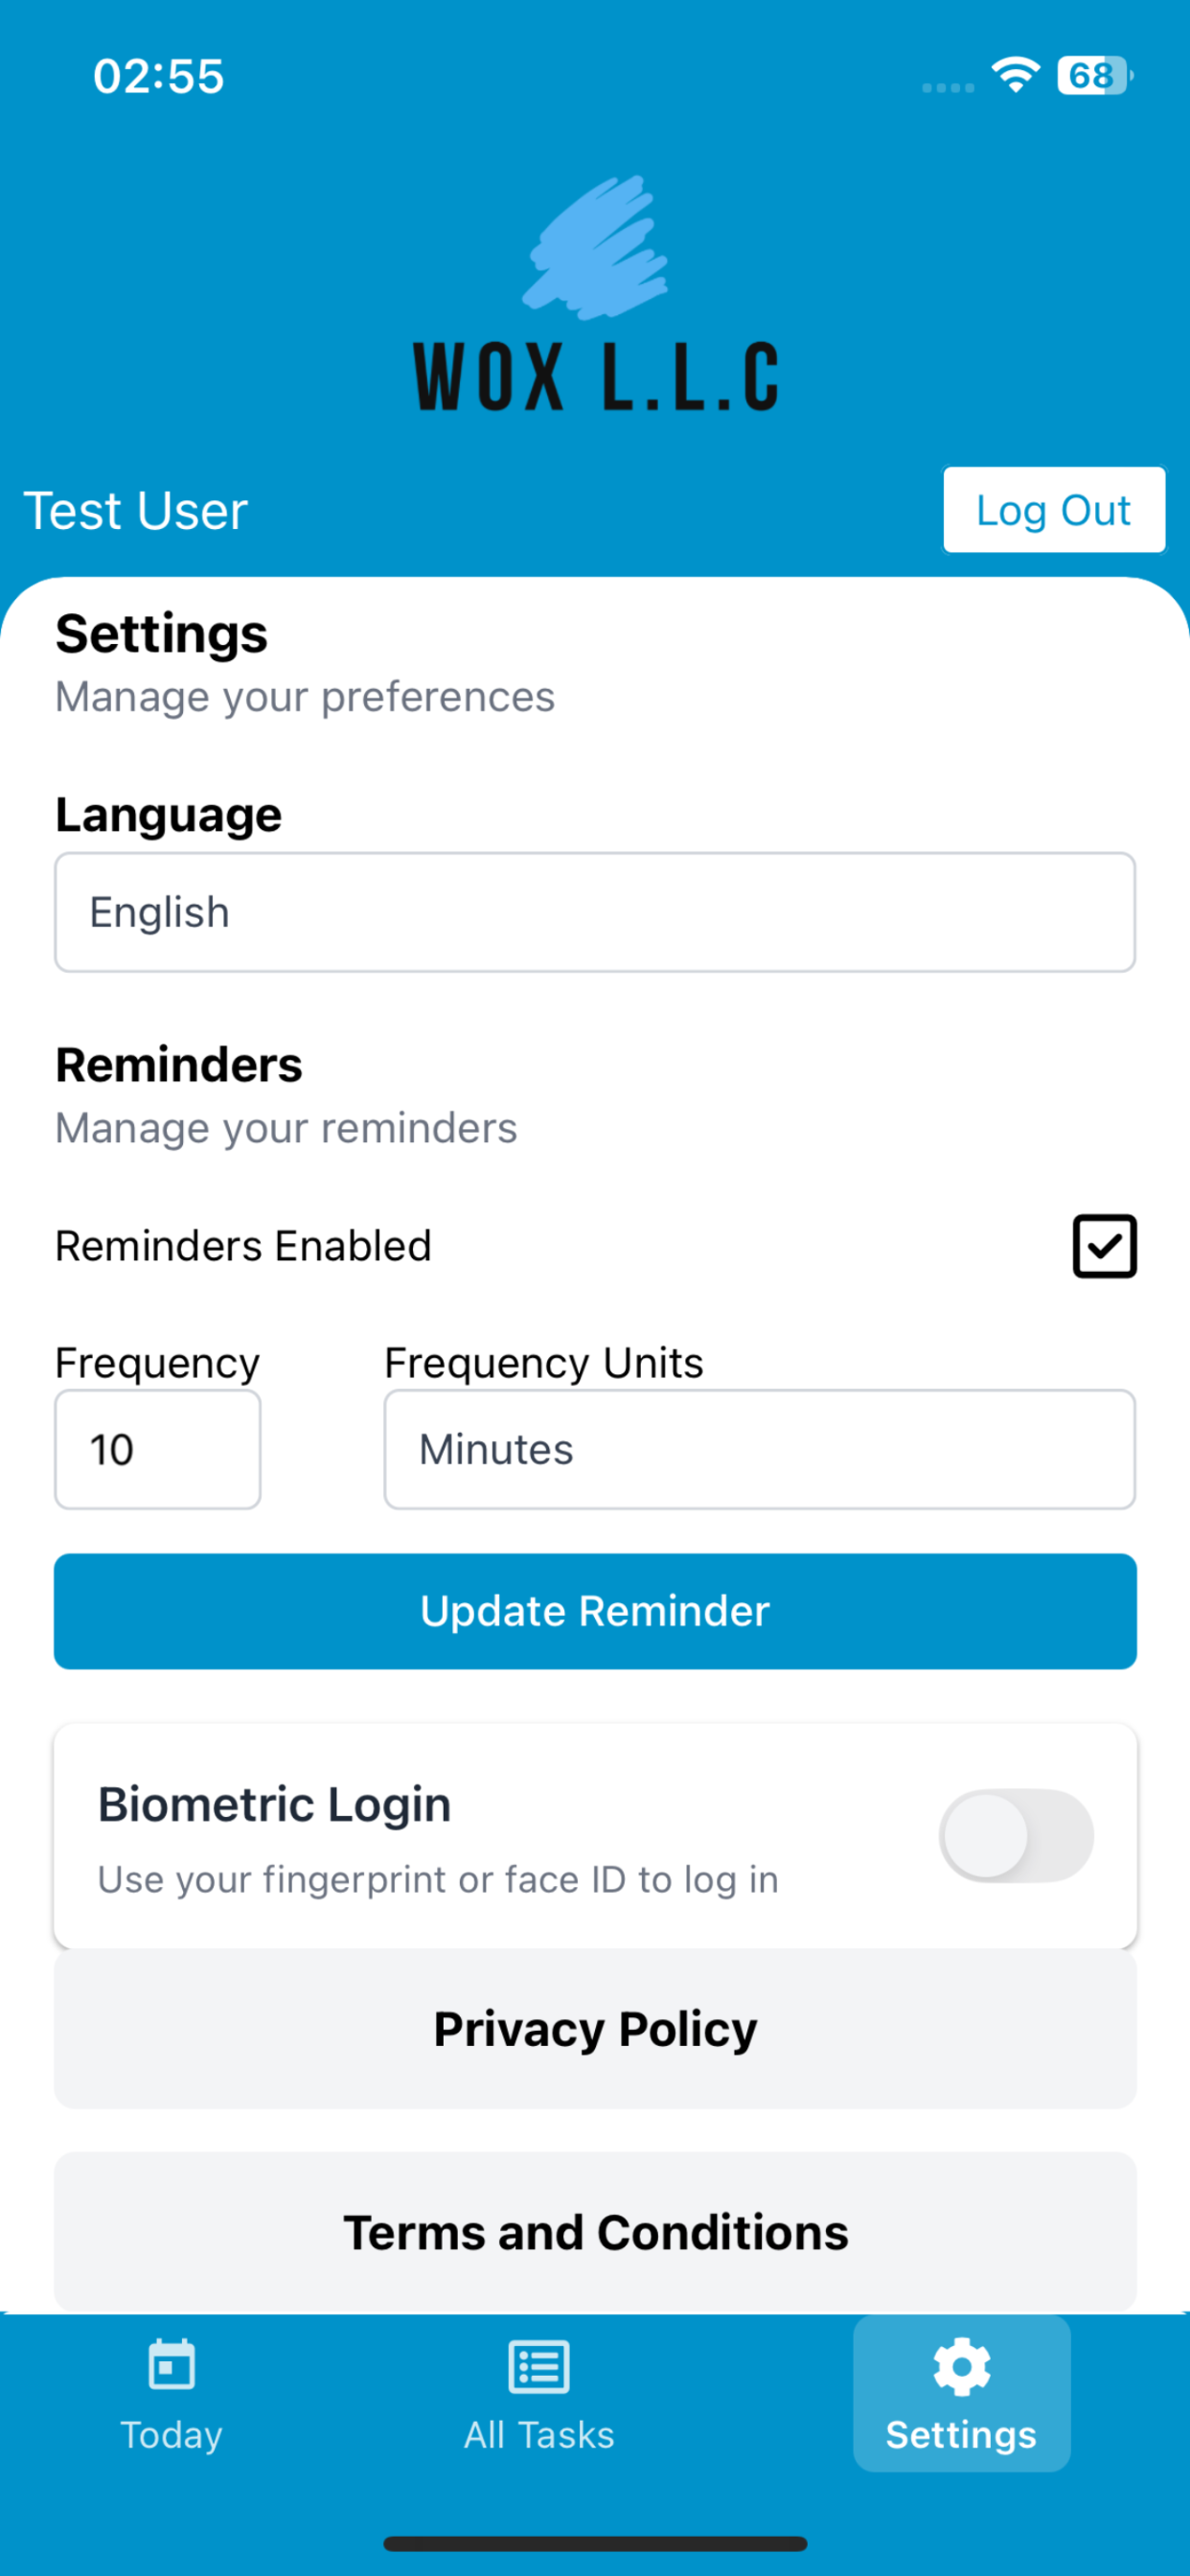Open the Privacy Policy link
1190x2576 pixels.
[595, 2029]
